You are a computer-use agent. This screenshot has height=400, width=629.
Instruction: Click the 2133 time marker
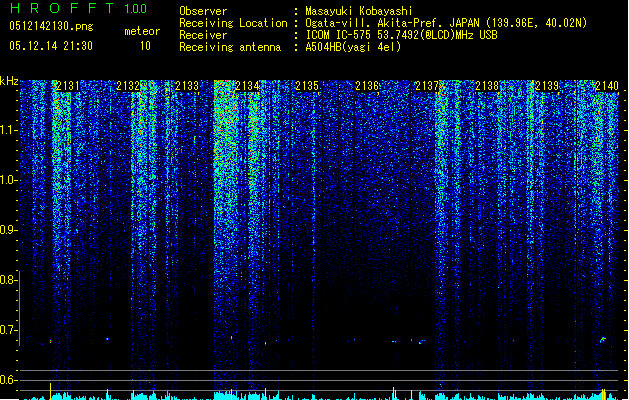tap(187, 86)
